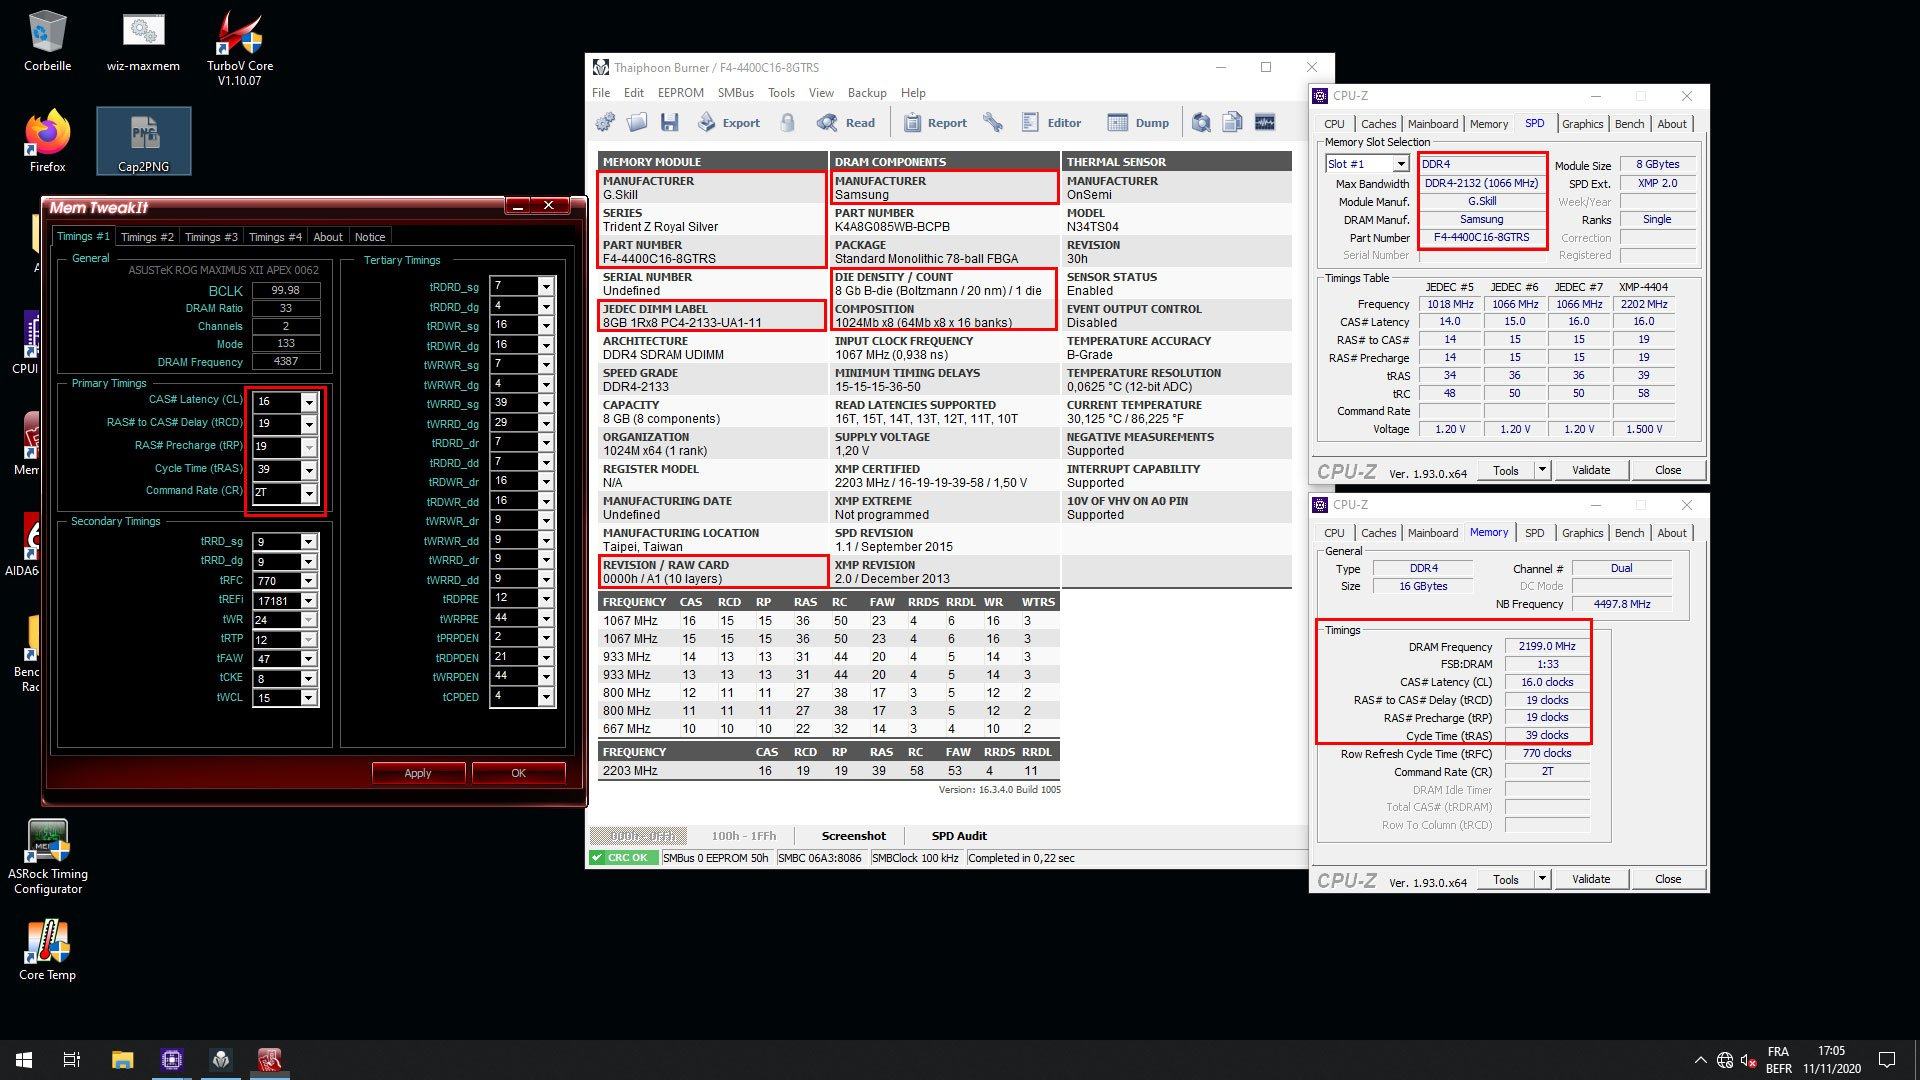Viewport: 1920px width, 1080px height.
Task: Click OK in MemTweakIt
Action: coord(518,773)
